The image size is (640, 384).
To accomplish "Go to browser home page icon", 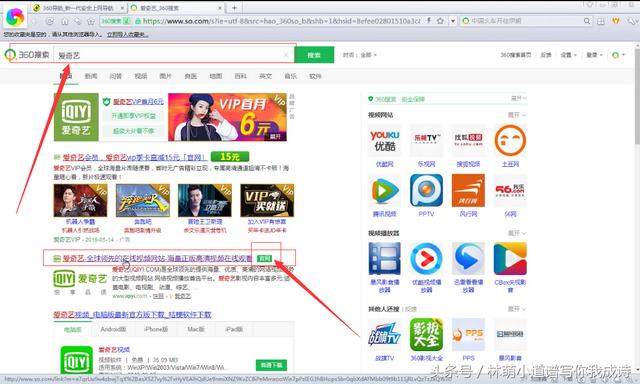I will pyautogui.click(x=64, y=21).
